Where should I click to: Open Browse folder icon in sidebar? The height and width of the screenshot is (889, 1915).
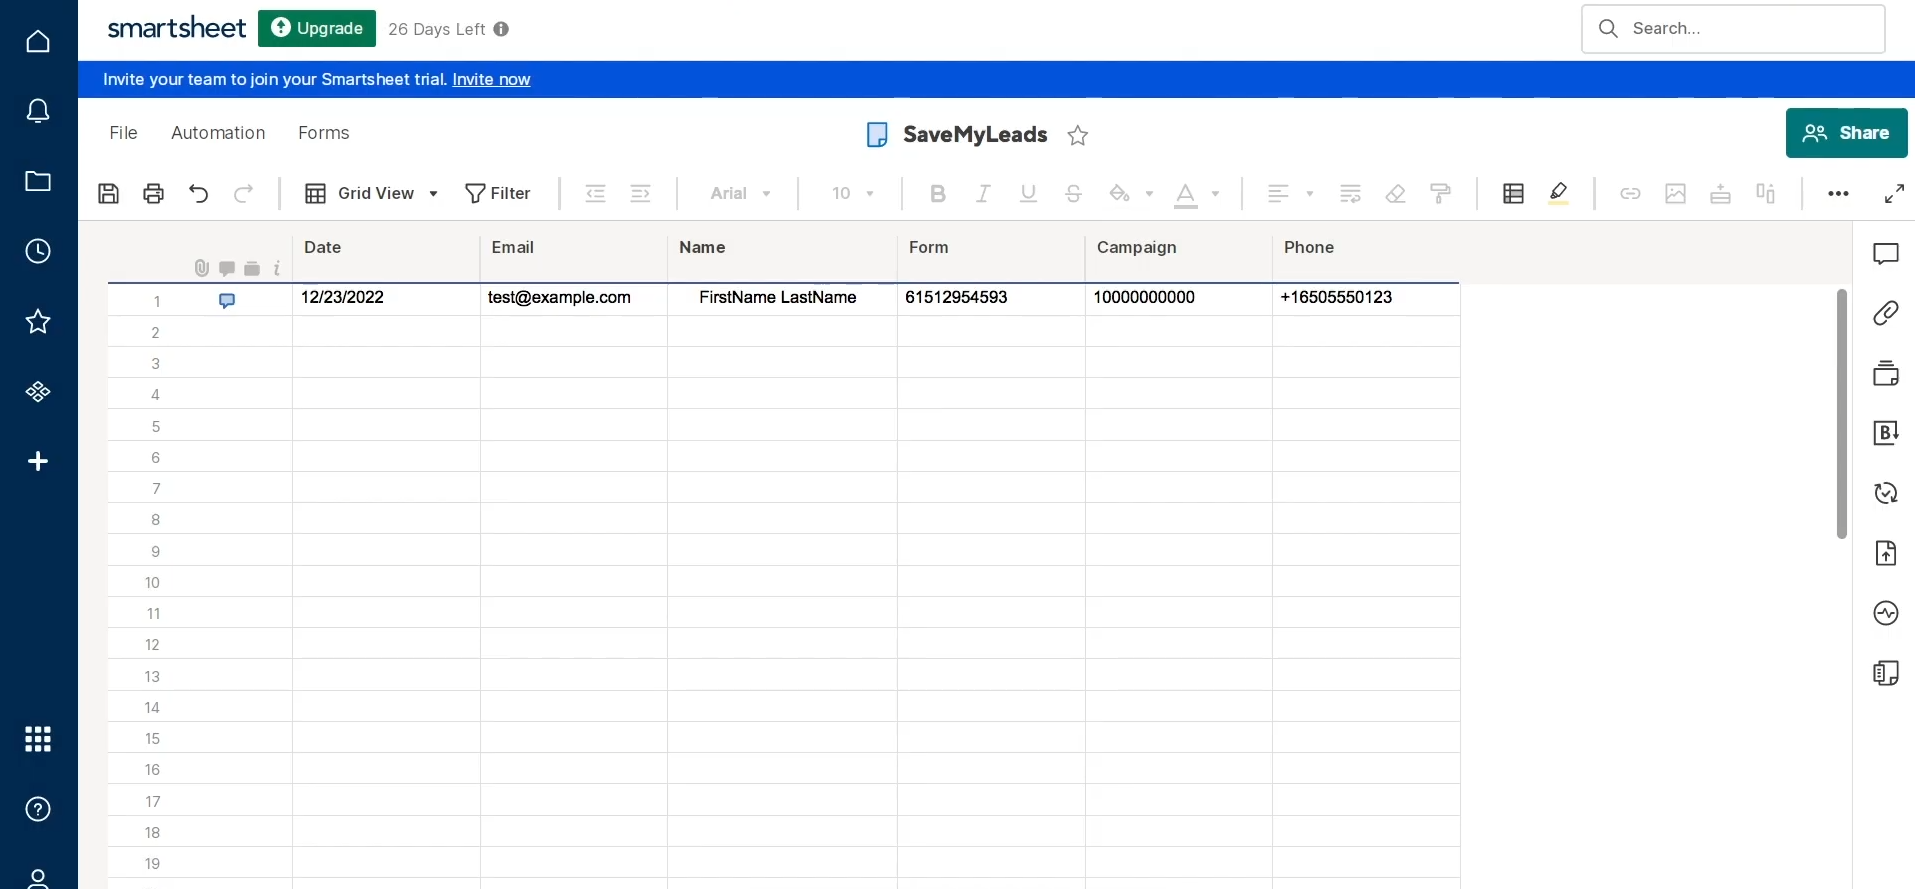(x=38, y=181)
